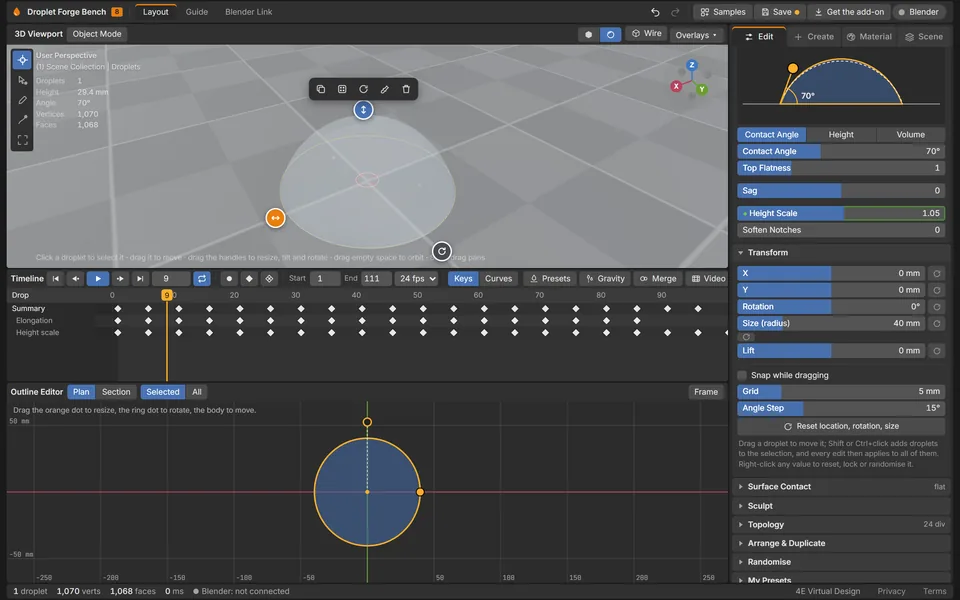The width and height of the screenshot is (960, 600).
Task: Reset the Rotation transform value
Action: click(937, 307)
